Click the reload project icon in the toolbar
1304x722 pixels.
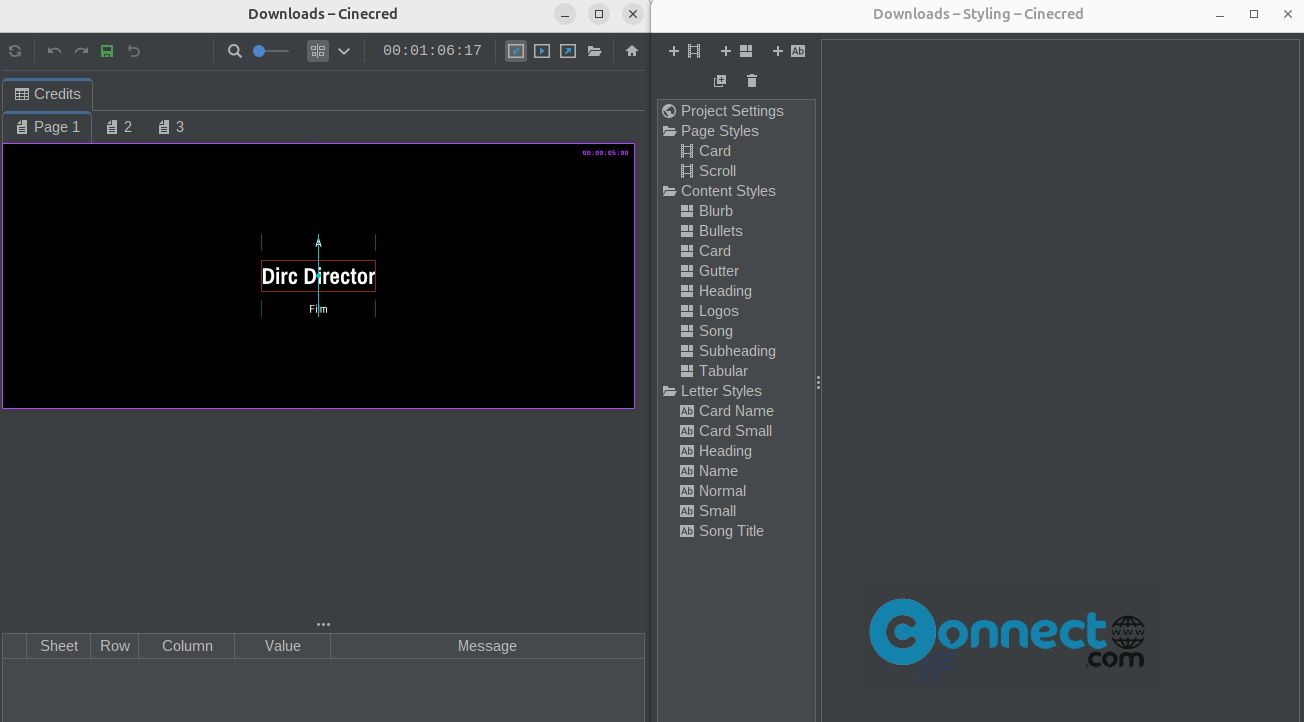pyautogui.click(x=15, y=51)
